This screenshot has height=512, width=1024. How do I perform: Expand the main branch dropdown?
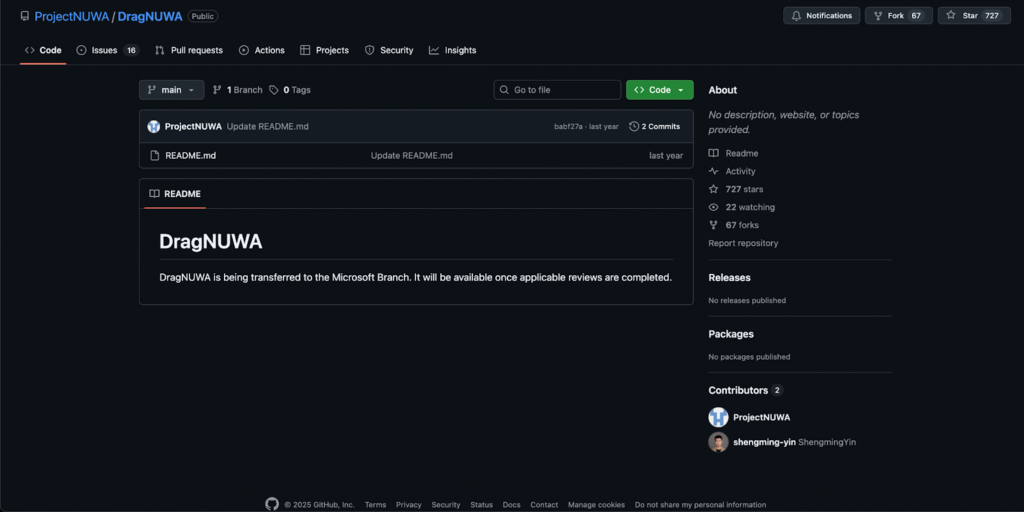(x=171, y=90)
